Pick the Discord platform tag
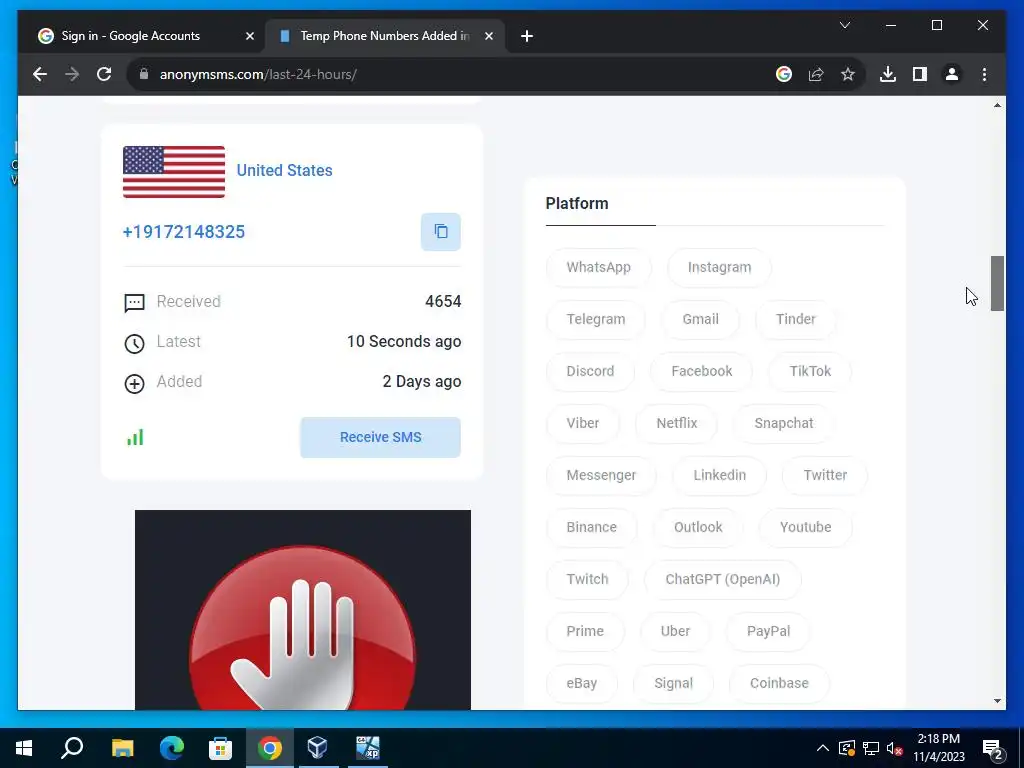Screen dimensions: 1024x768 coord(590,371)
